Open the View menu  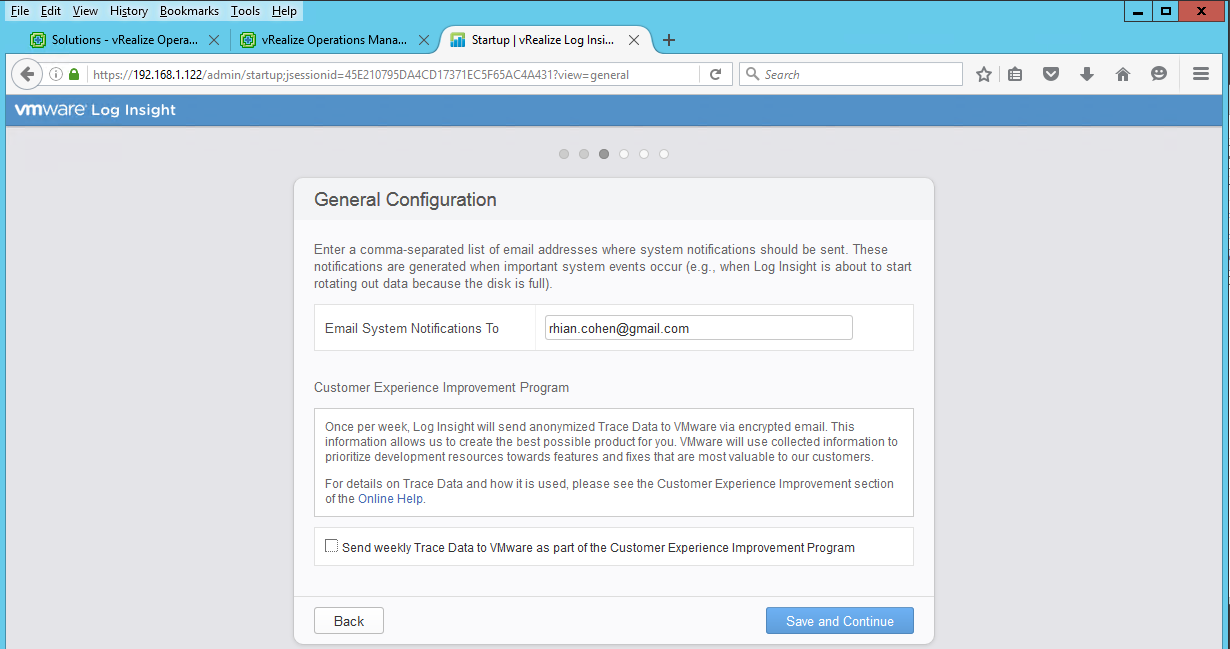[x=85, y=11]
